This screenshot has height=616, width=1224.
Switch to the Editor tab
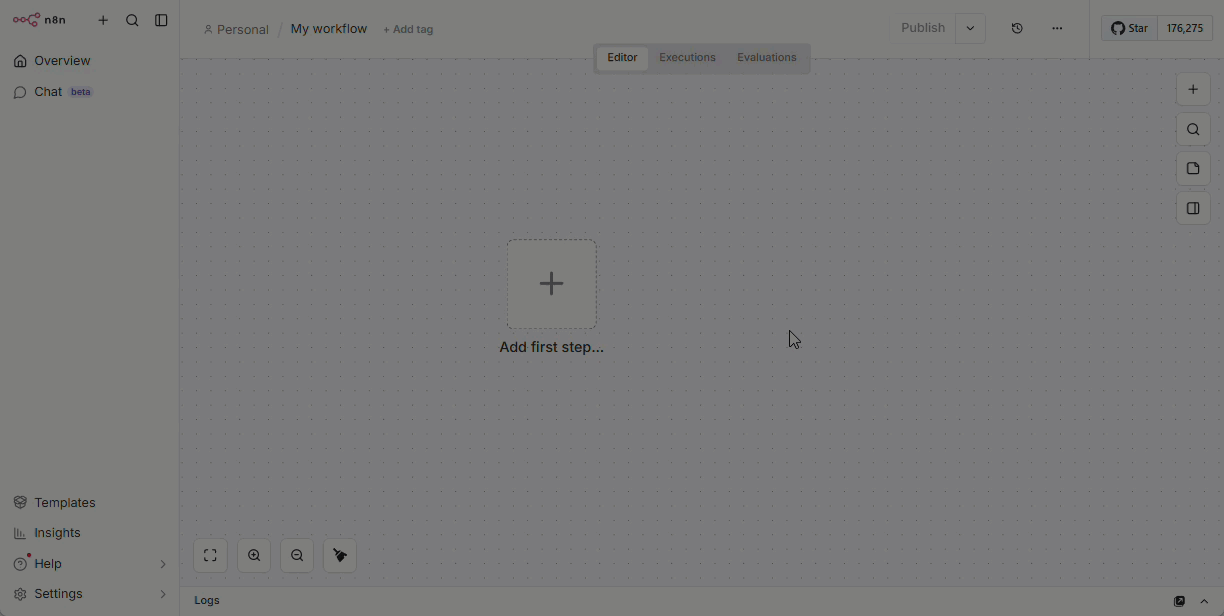click(x=622, y=58)
